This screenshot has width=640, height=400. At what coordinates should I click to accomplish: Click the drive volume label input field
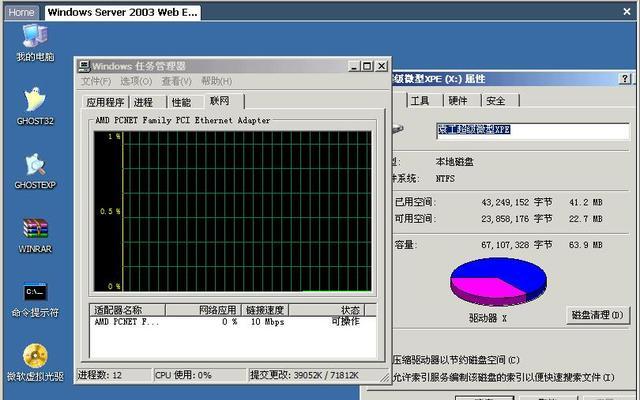[533, 131]
